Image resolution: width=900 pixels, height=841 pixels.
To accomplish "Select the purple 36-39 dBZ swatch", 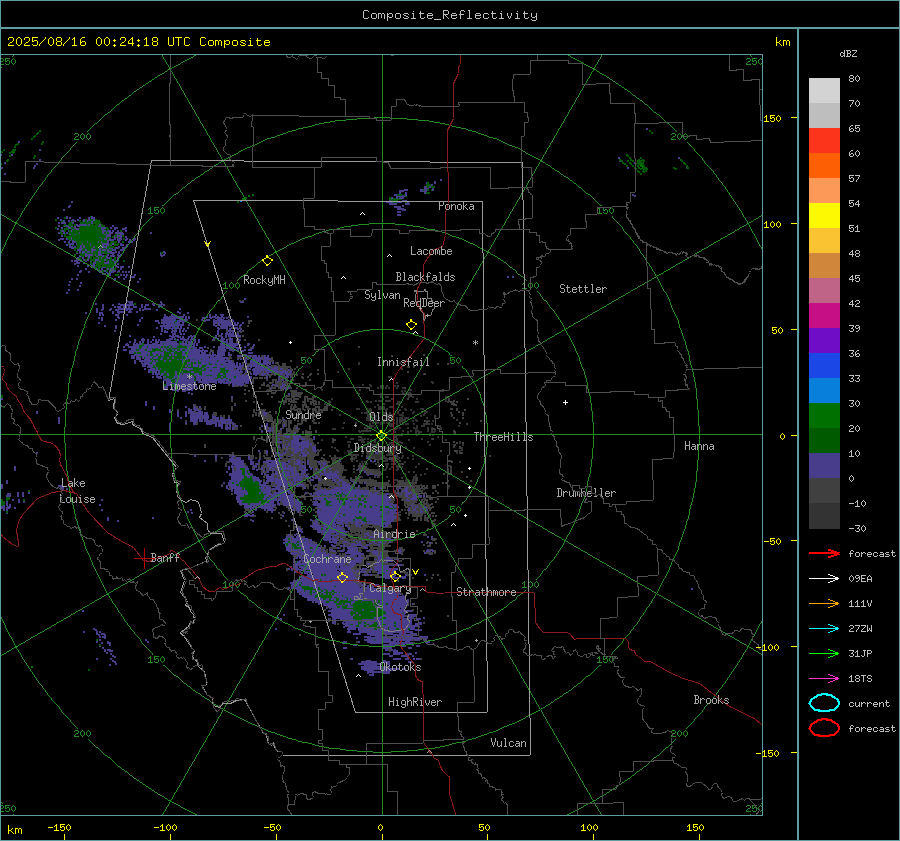I will [824, 340].
